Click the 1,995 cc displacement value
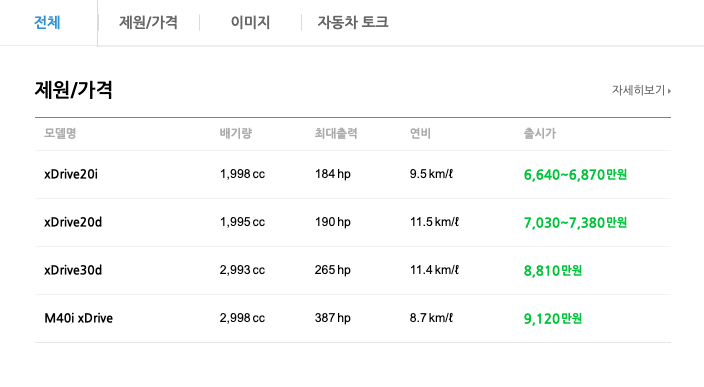The image size is (704, 387). click(x=242, y=222)
